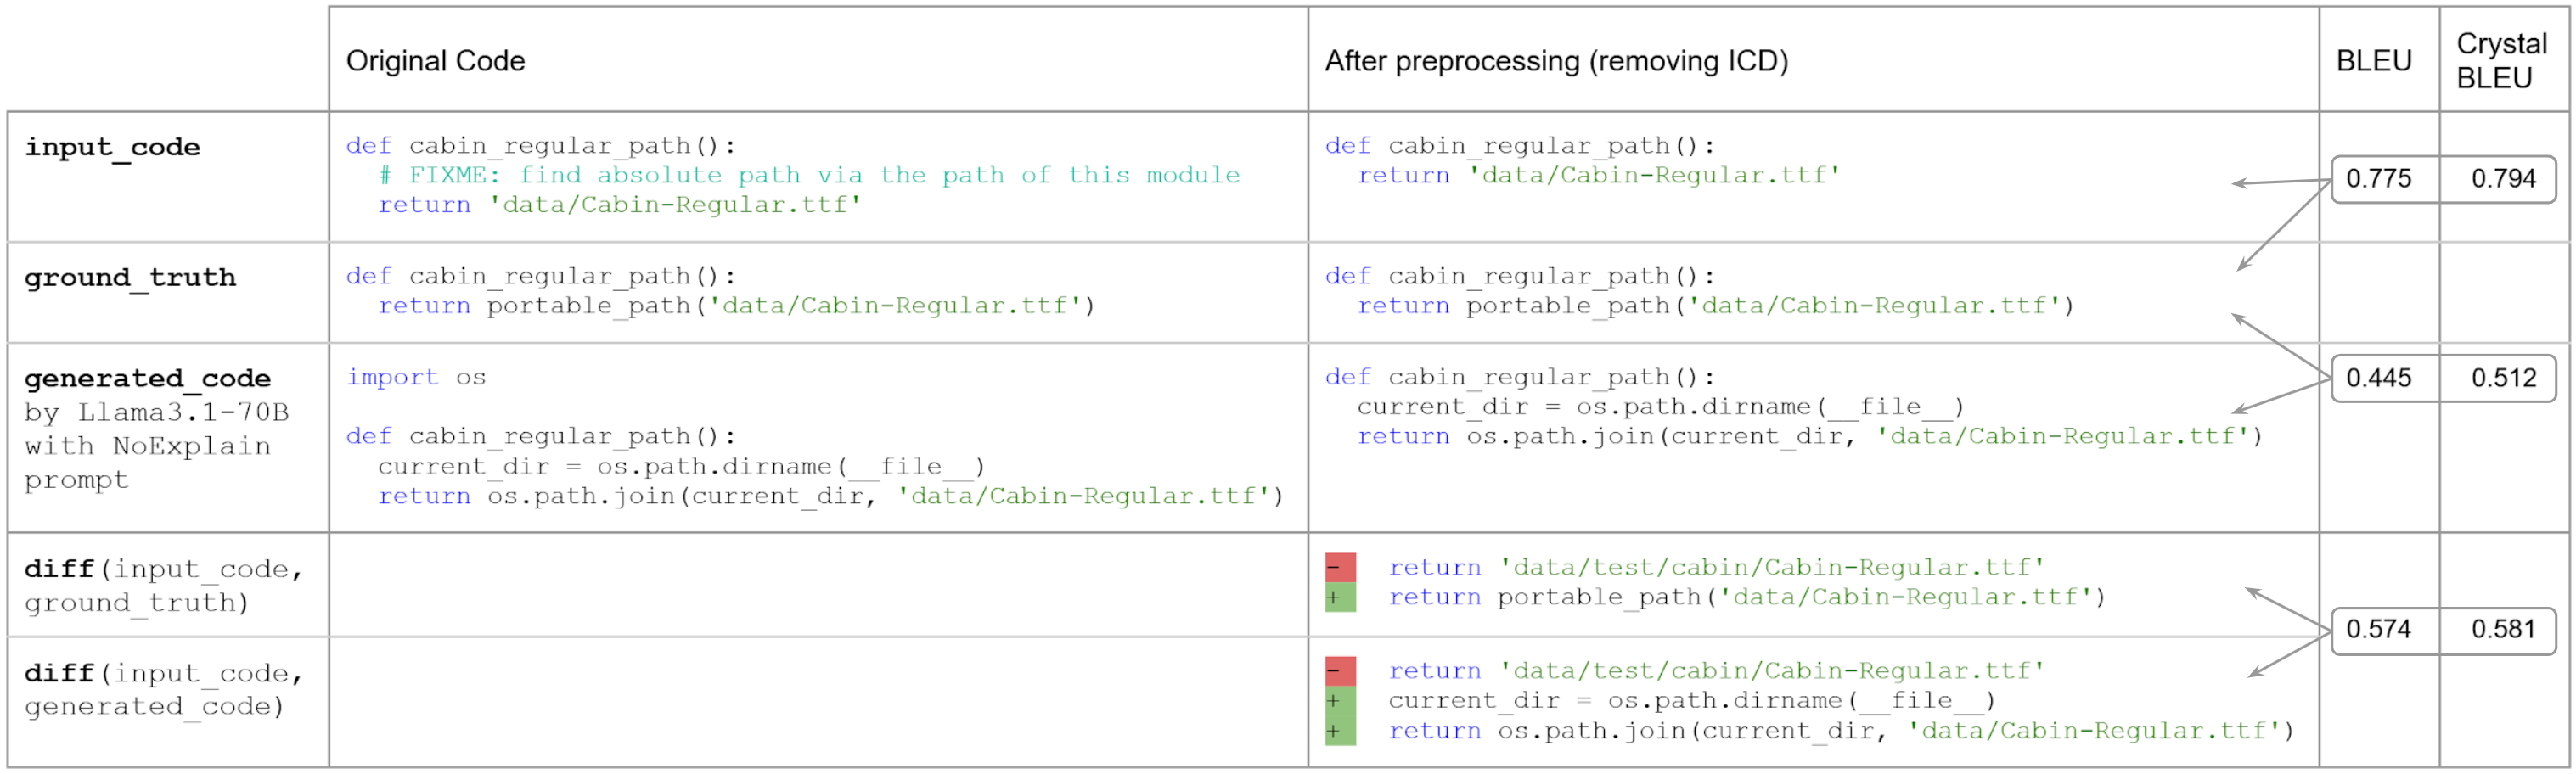The width and height of the screenshot is (2576, 774).
Task: Select the BLEU score 0.574
Action: point(2378,629)
